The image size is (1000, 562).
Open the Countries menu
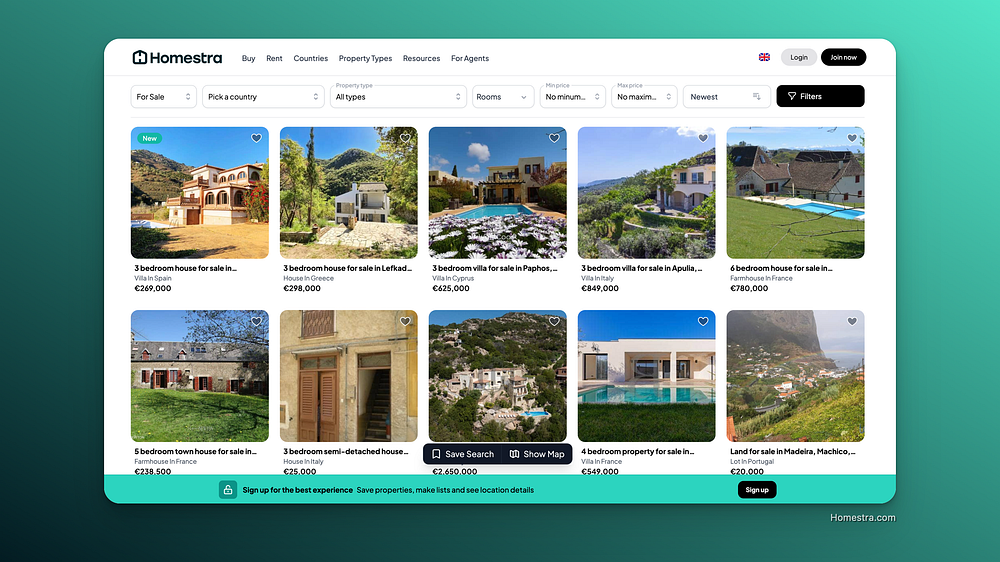click(x=311, y=58)
